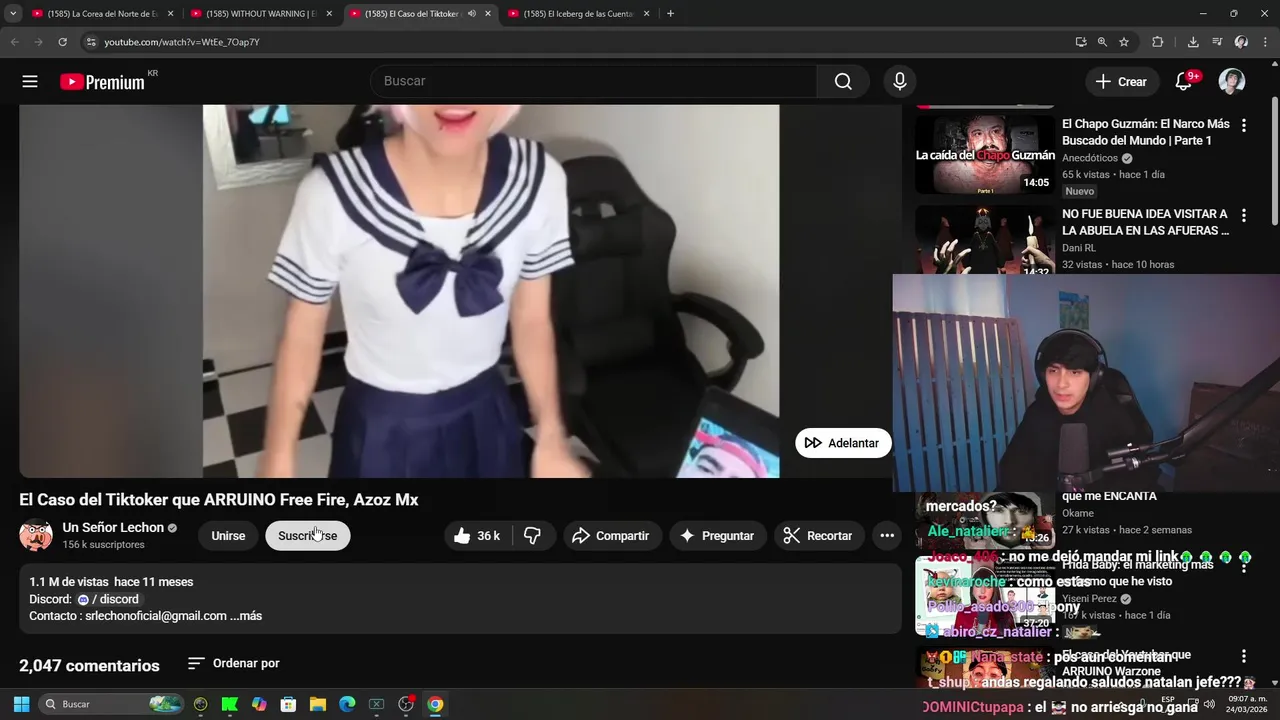Close the La Corea del Norte tab

point(170,14)
